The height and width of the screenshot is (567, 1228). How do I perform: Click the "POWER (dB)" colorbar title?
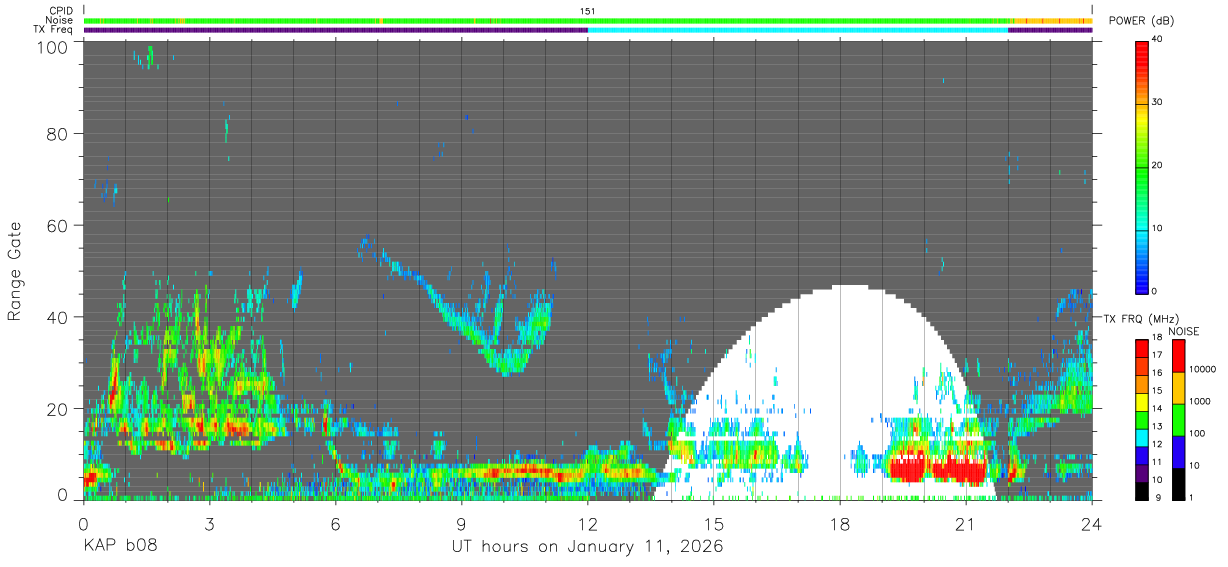point(1141,21)
